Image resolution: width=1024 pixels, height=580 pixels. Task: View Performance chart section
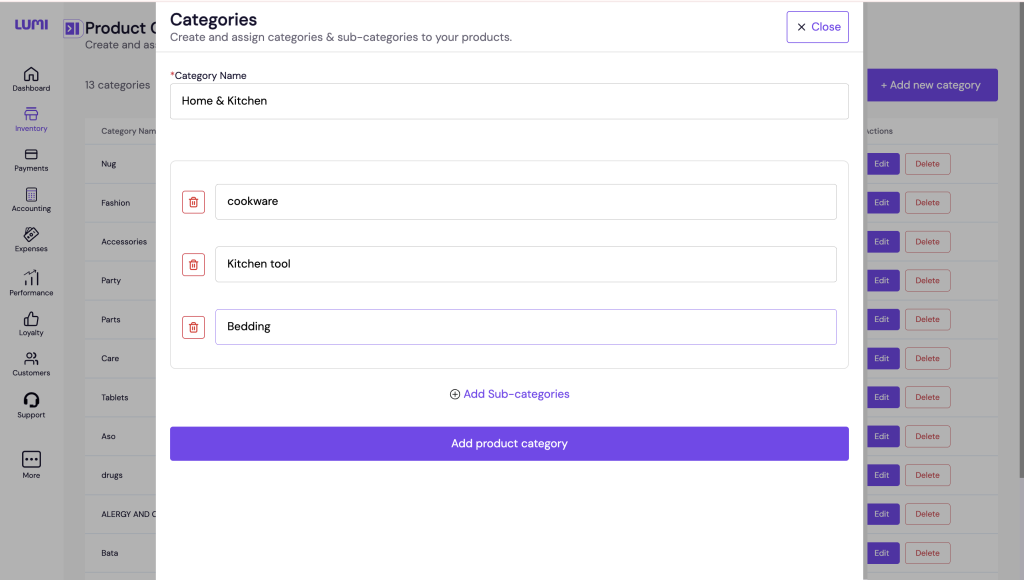pos(31,280)
